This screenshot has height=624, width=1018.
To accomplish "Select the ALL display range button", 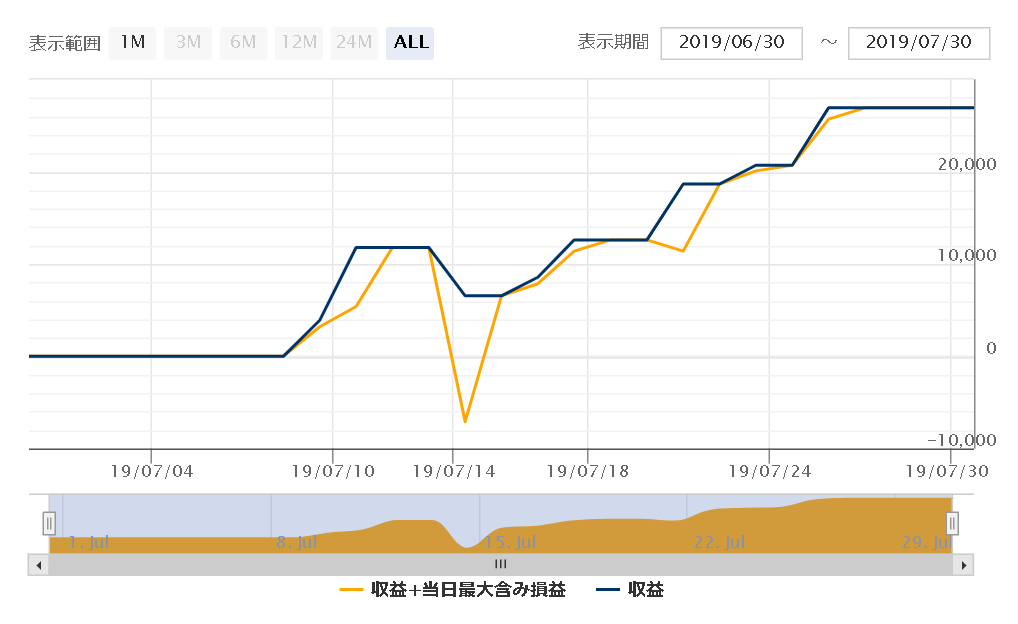I will point(410,43).
